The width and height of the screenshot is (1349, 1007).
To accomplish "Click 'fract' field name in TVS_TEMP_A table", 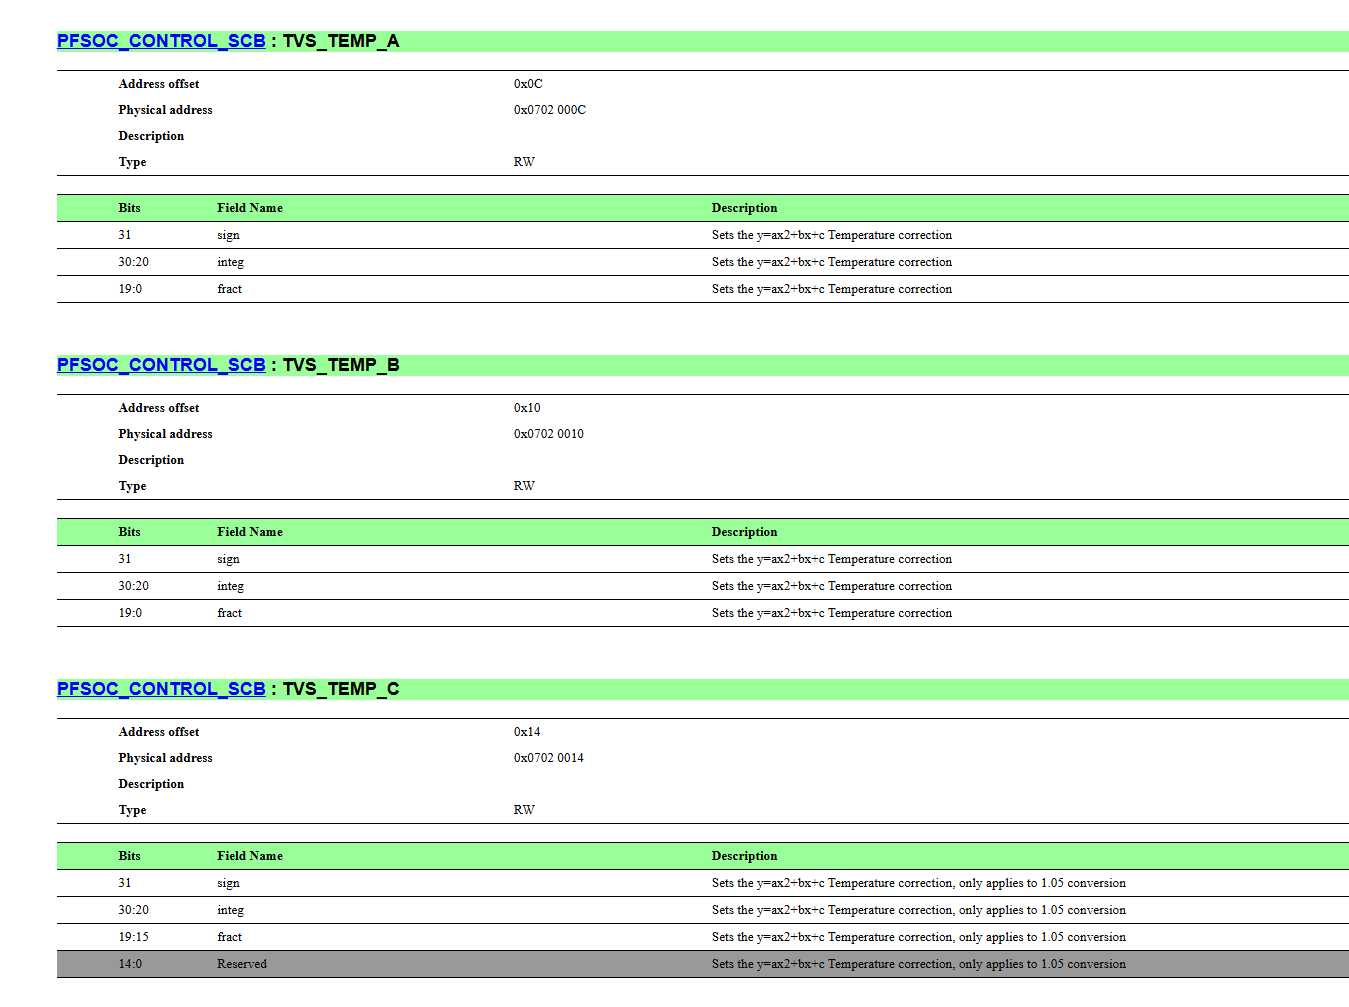I will (x=229, y=289).
